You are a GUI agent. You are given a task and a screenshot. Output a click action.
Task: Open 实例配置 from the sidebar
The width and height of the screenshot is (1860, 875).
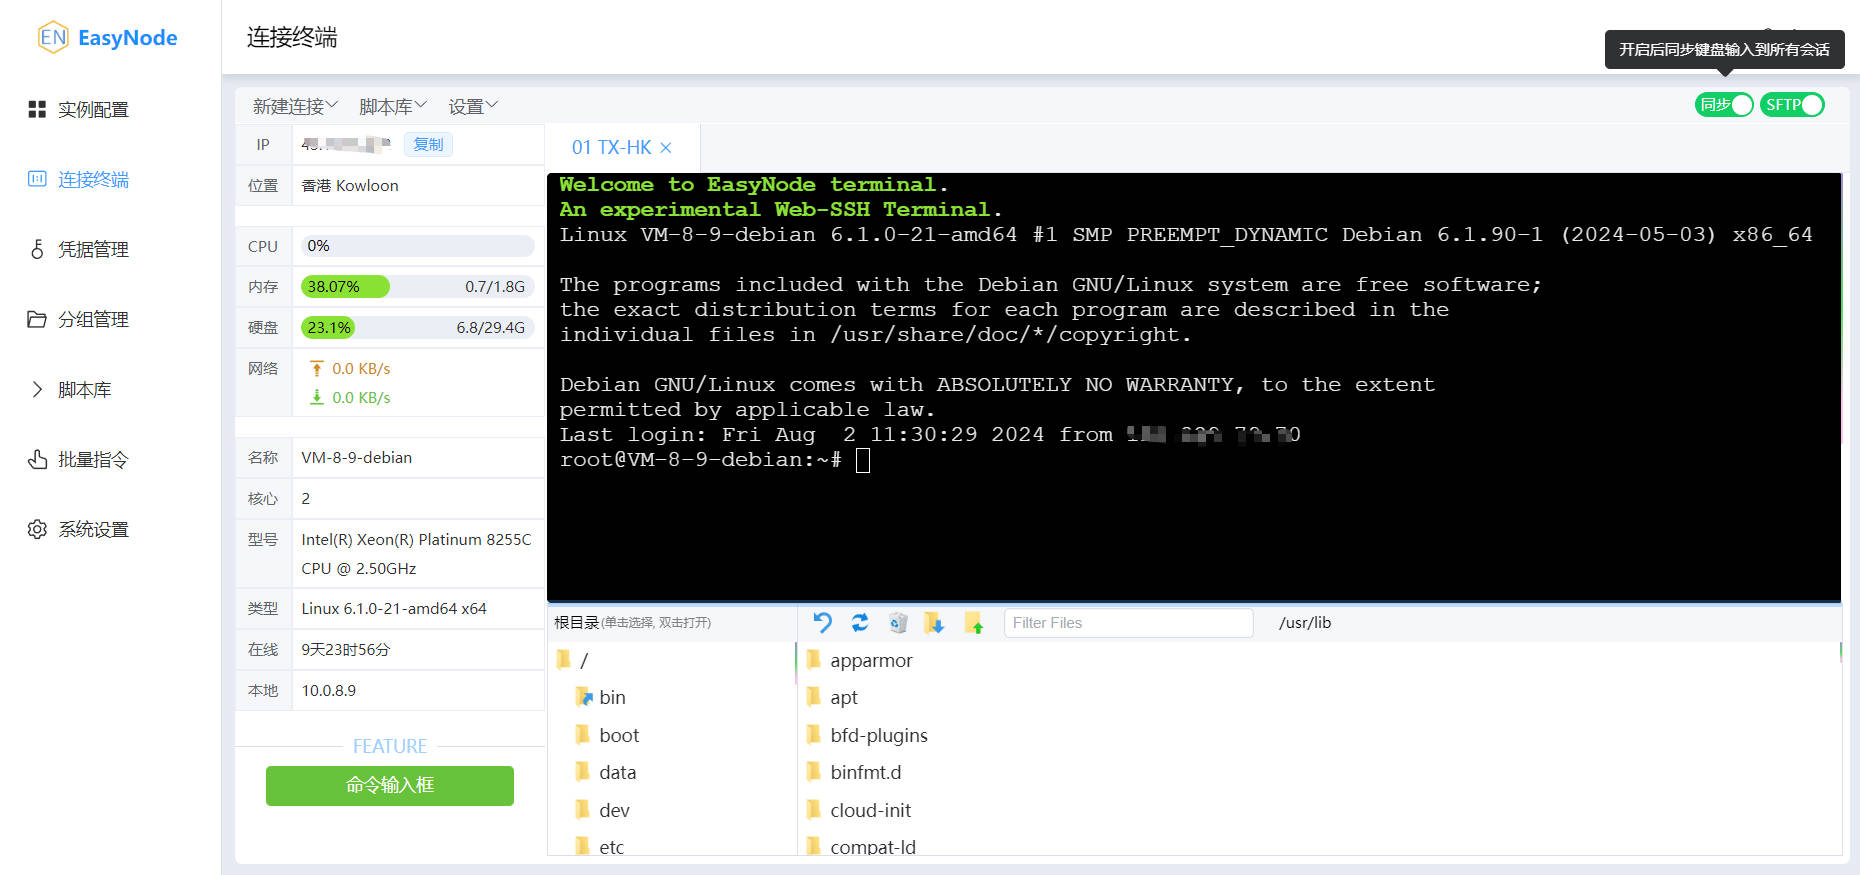tap(93, 110)
